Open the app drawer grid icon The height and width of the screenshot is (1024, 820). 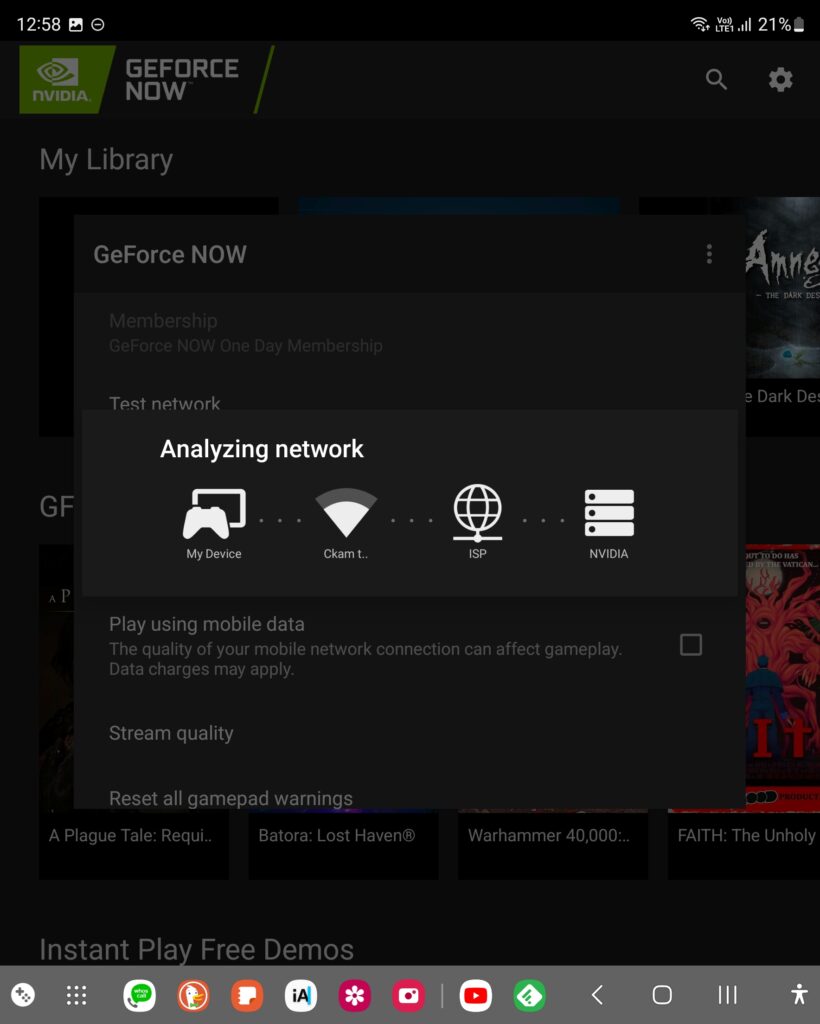tap(76, 995)
